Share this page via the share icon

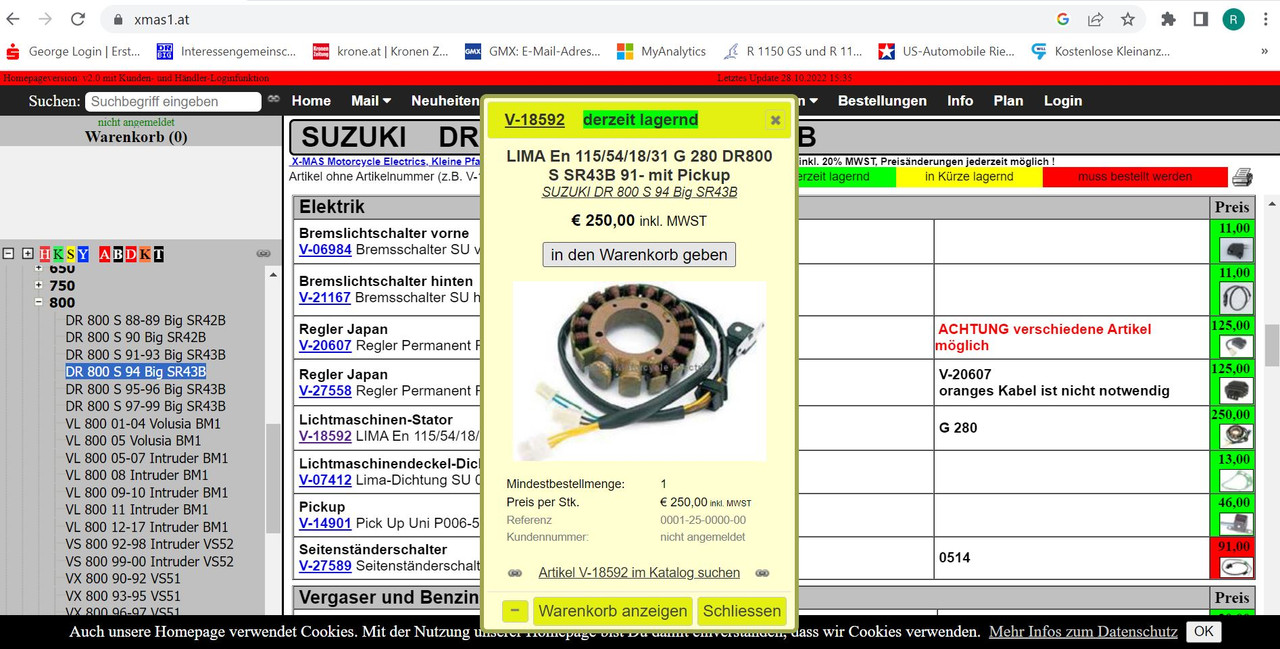click(x=1096, y=19)
